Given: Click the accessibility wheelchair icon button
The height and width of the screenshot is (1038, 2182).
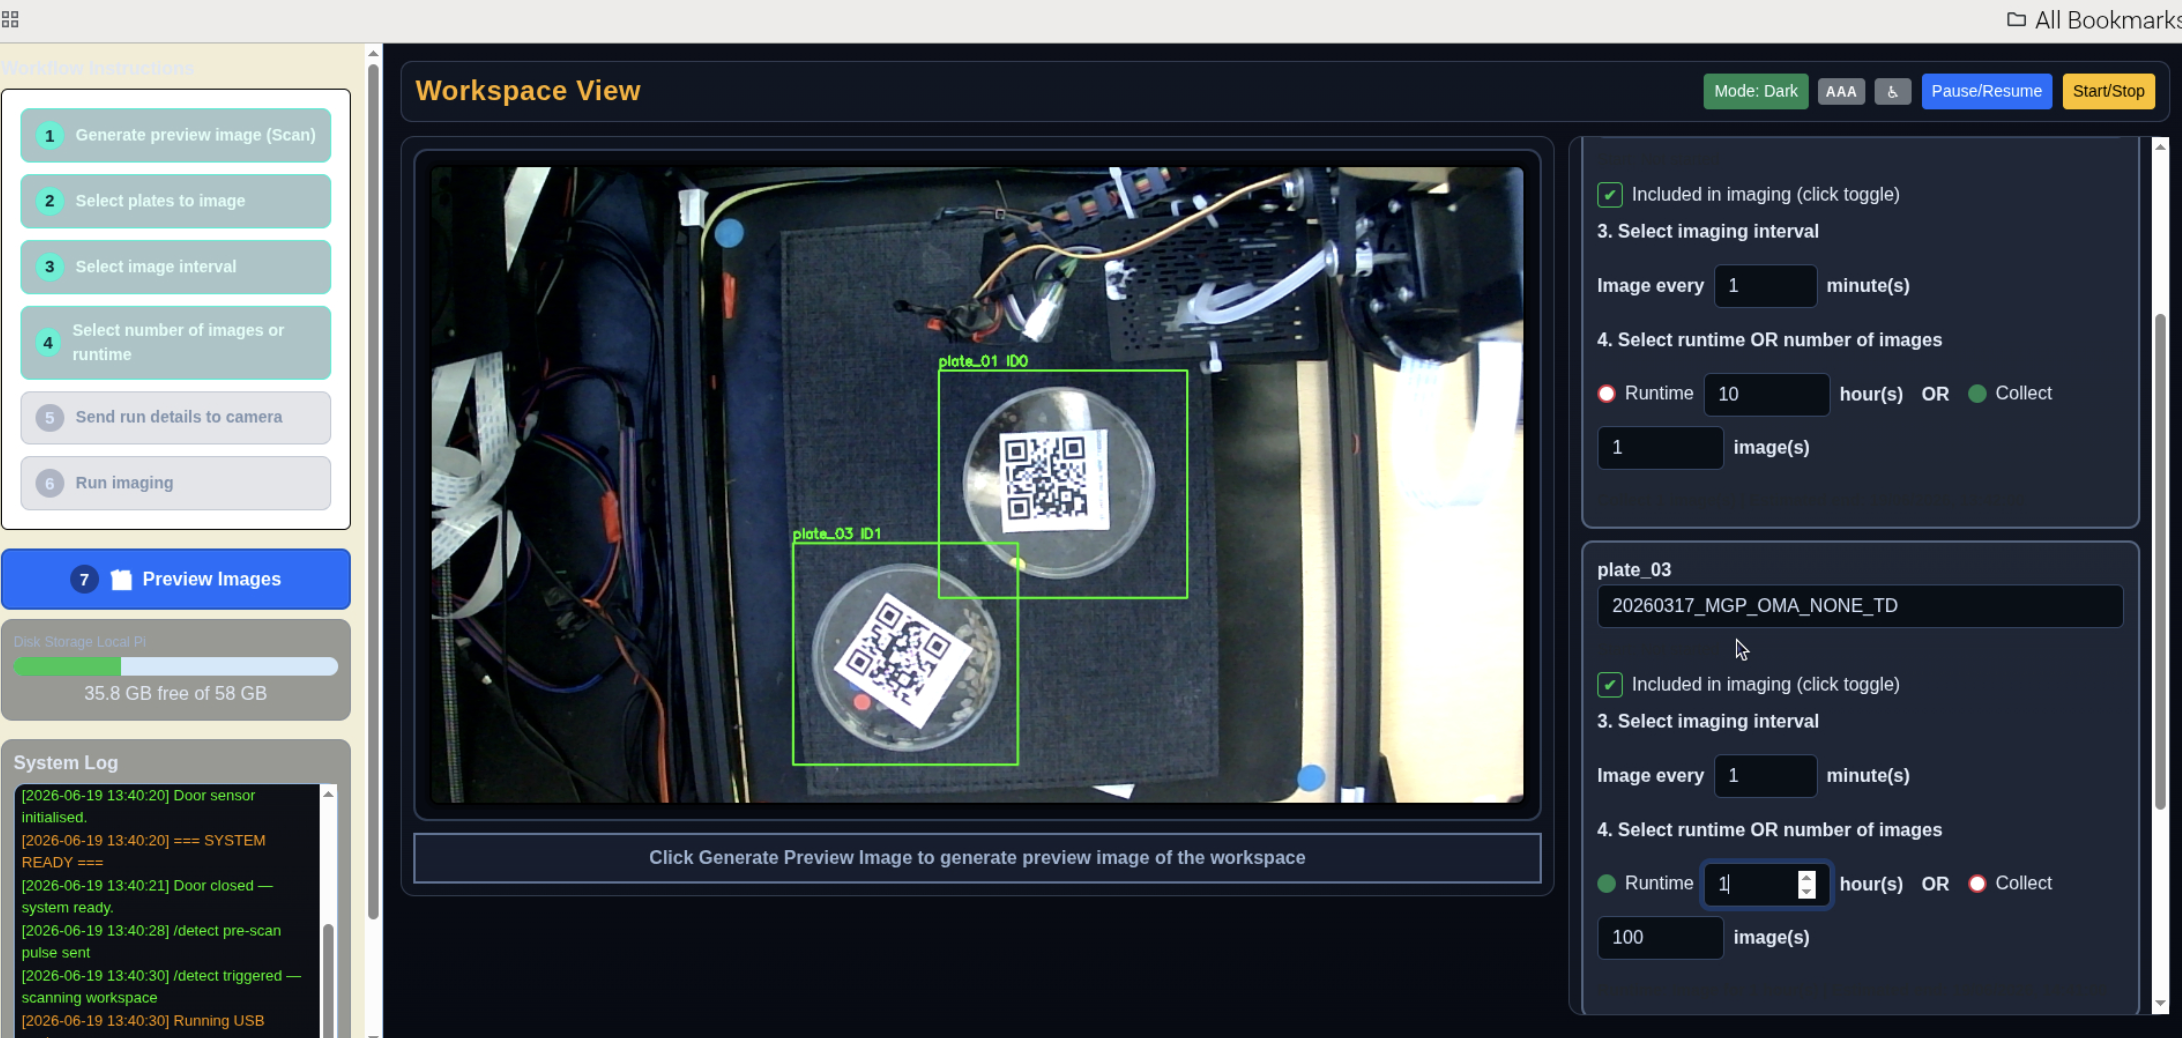Looking at the screenshot, I should [1892, 91].
